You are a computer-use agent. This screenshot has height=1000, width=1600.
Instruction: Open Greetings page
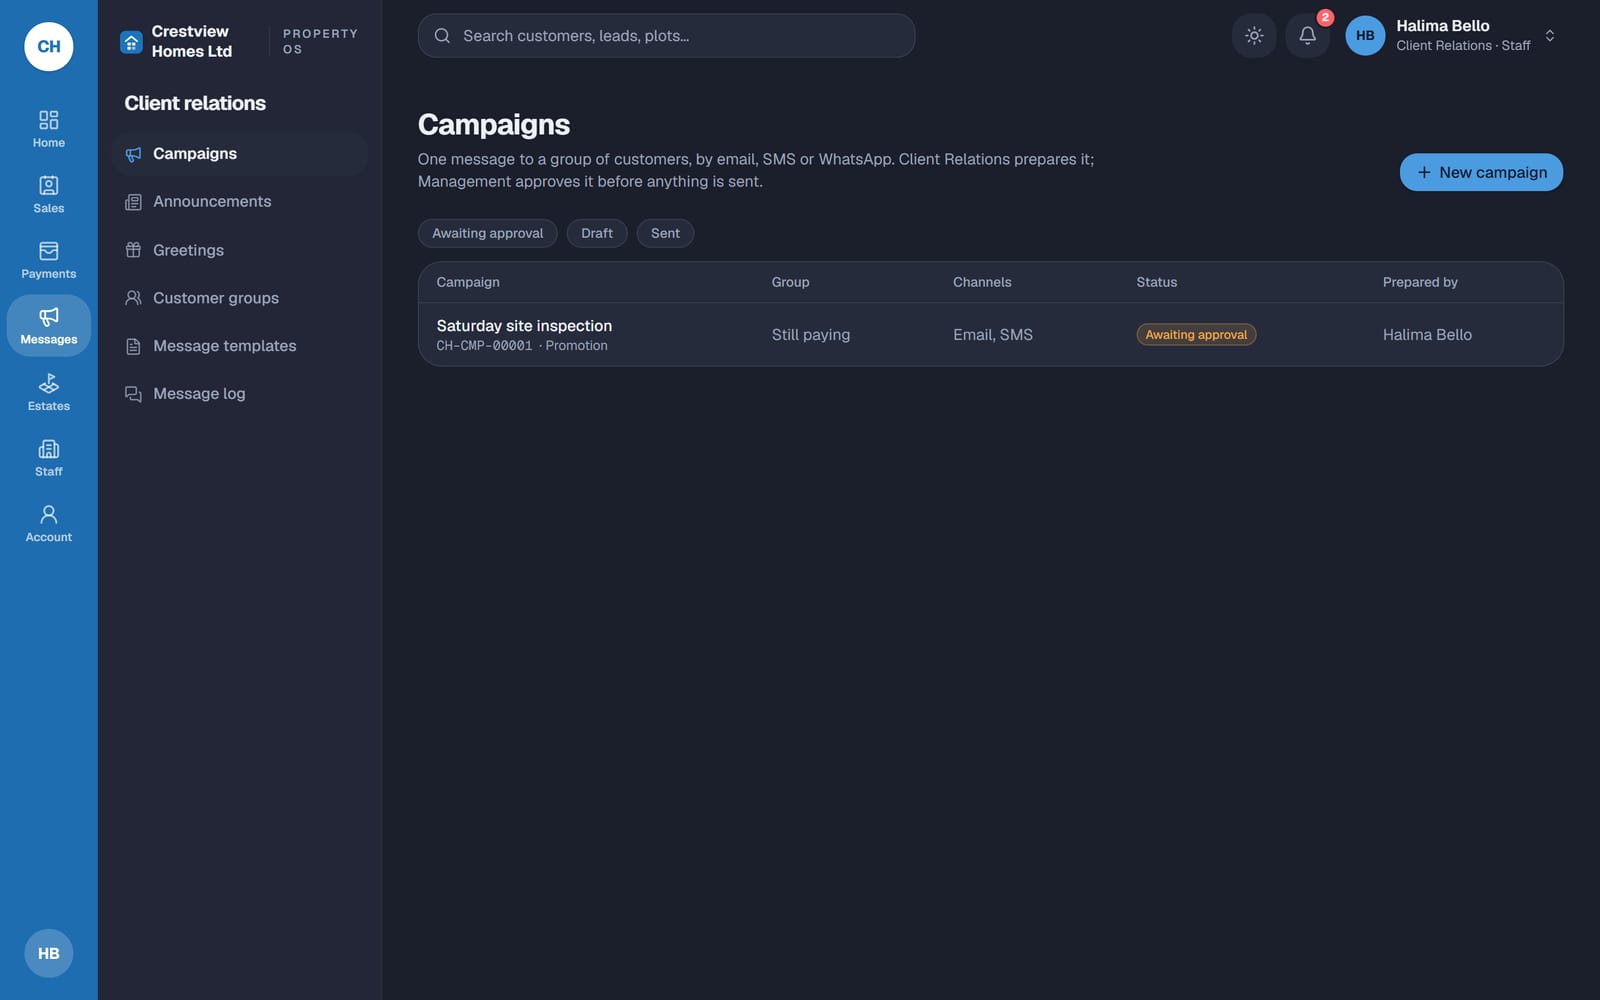pos(240,250)
